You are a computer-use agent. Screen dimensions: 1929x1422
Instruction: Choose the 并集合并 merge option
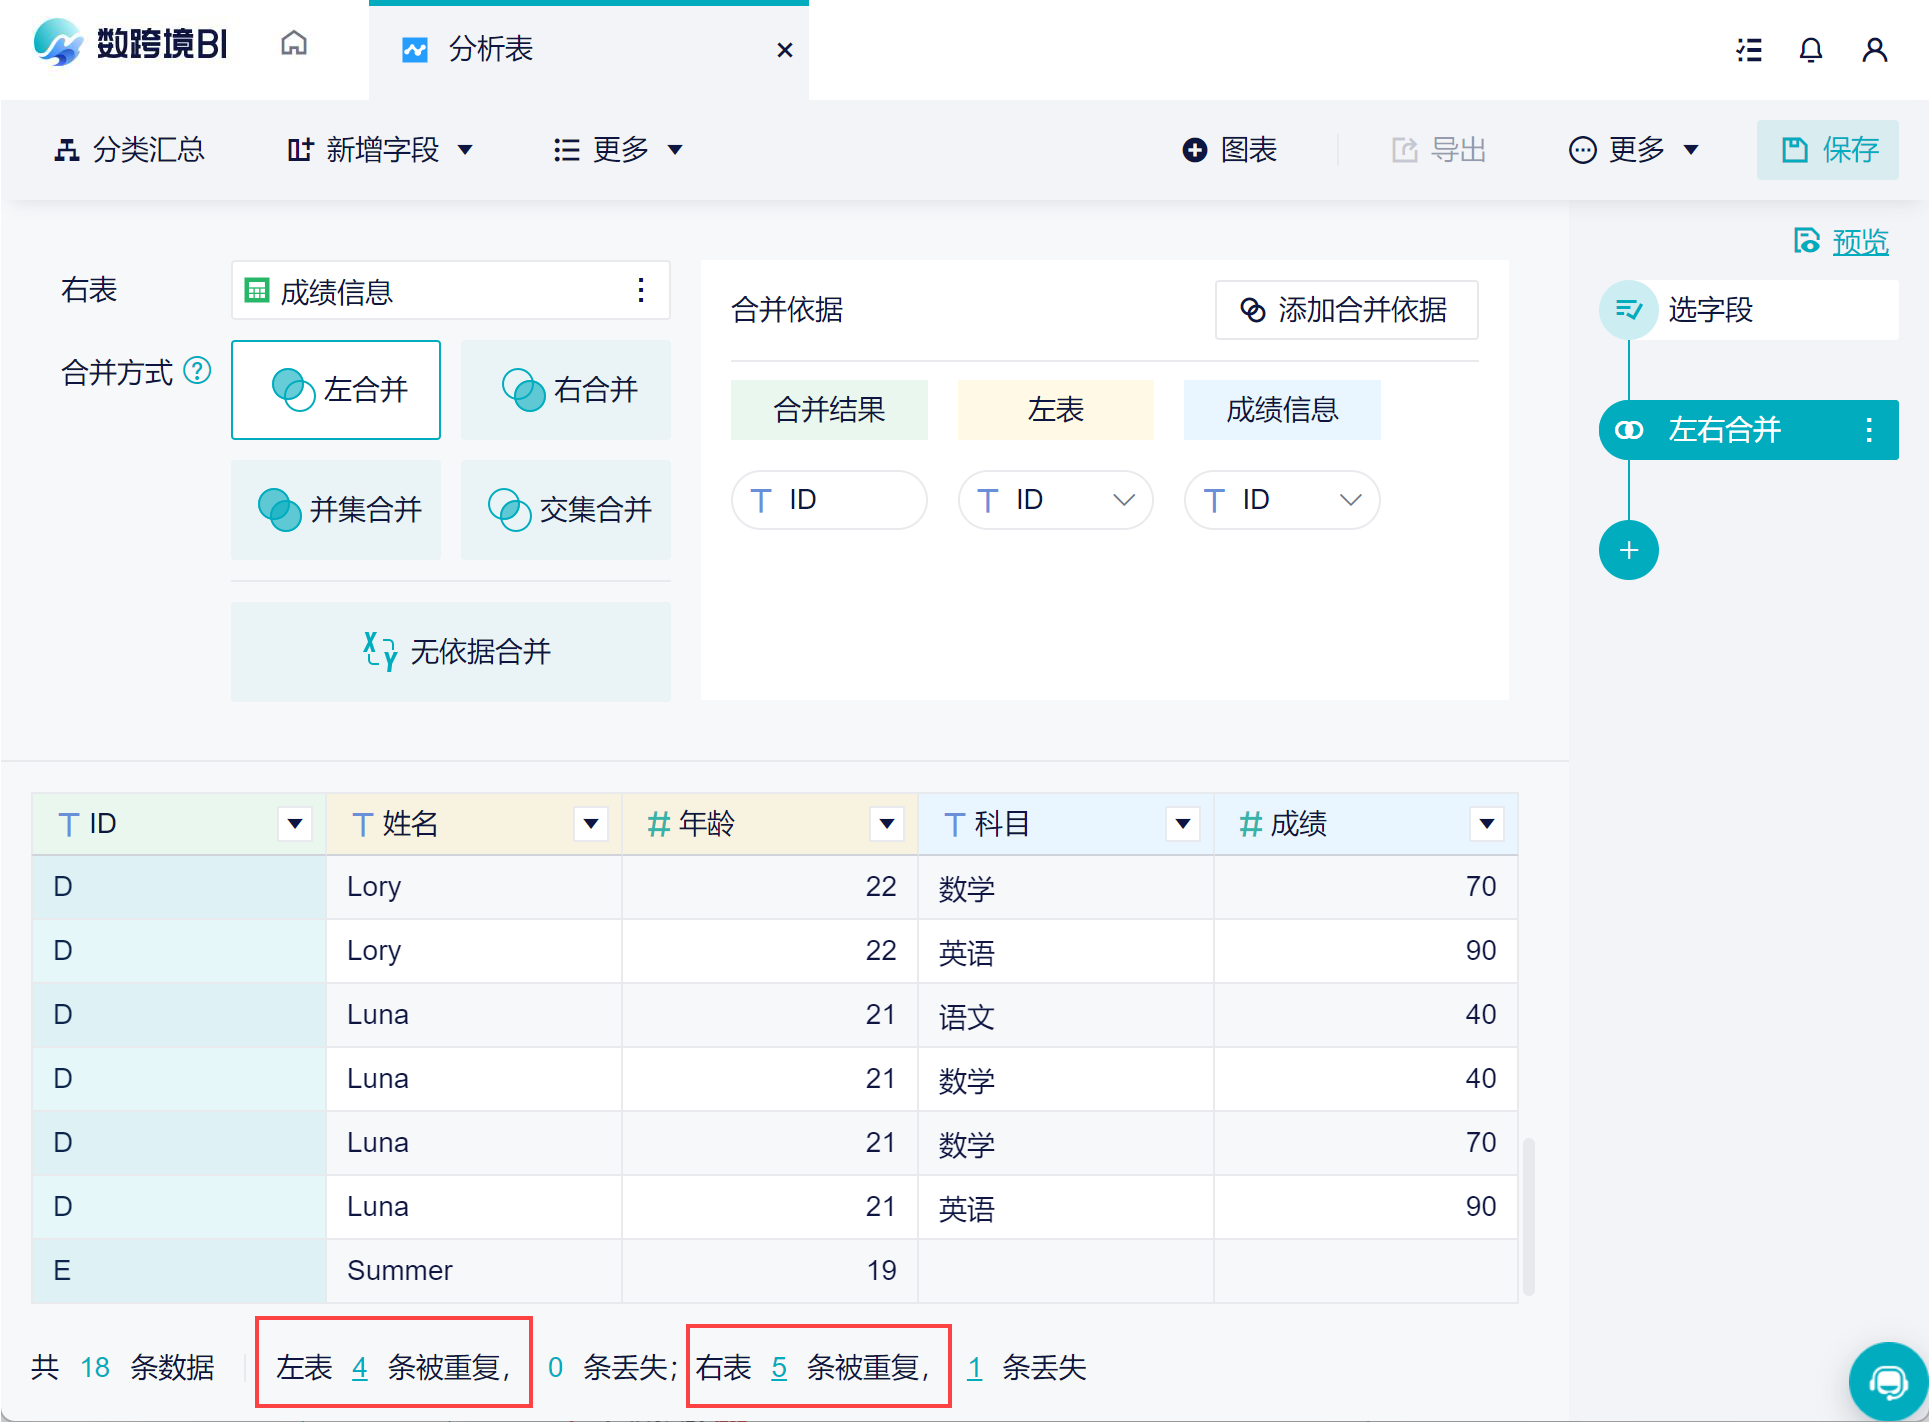[x=336, y=510]
